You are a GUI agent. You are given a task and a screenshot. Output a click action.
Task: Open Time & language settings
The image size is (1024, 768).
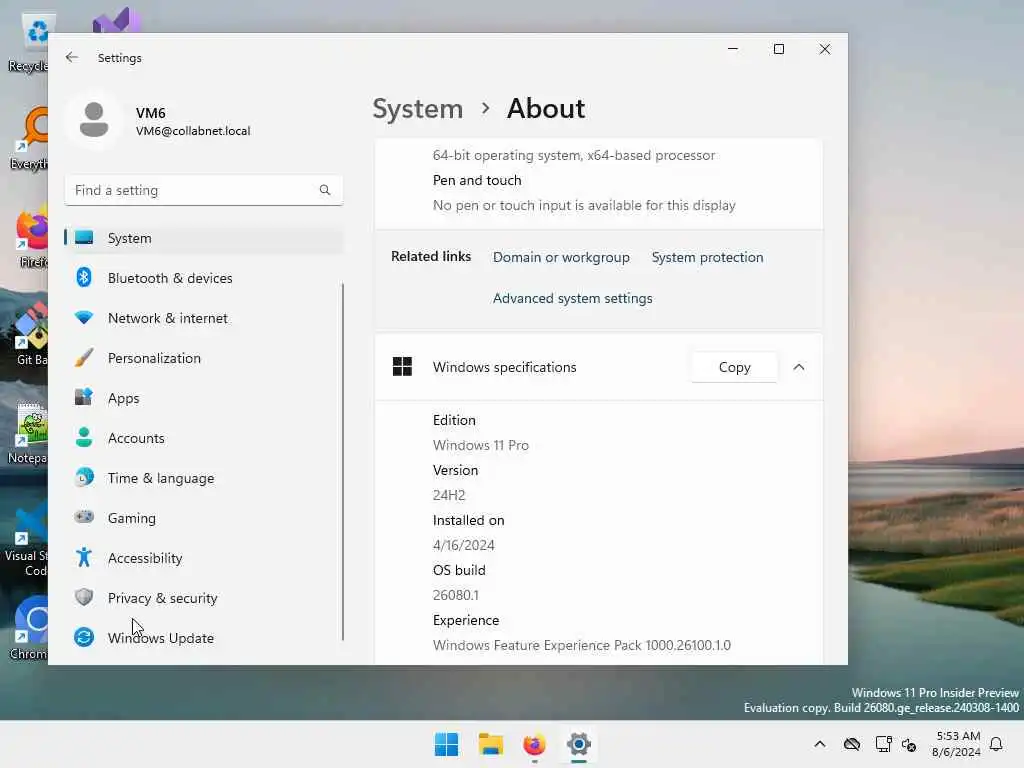pyautogui.click(x=204, y=477)
